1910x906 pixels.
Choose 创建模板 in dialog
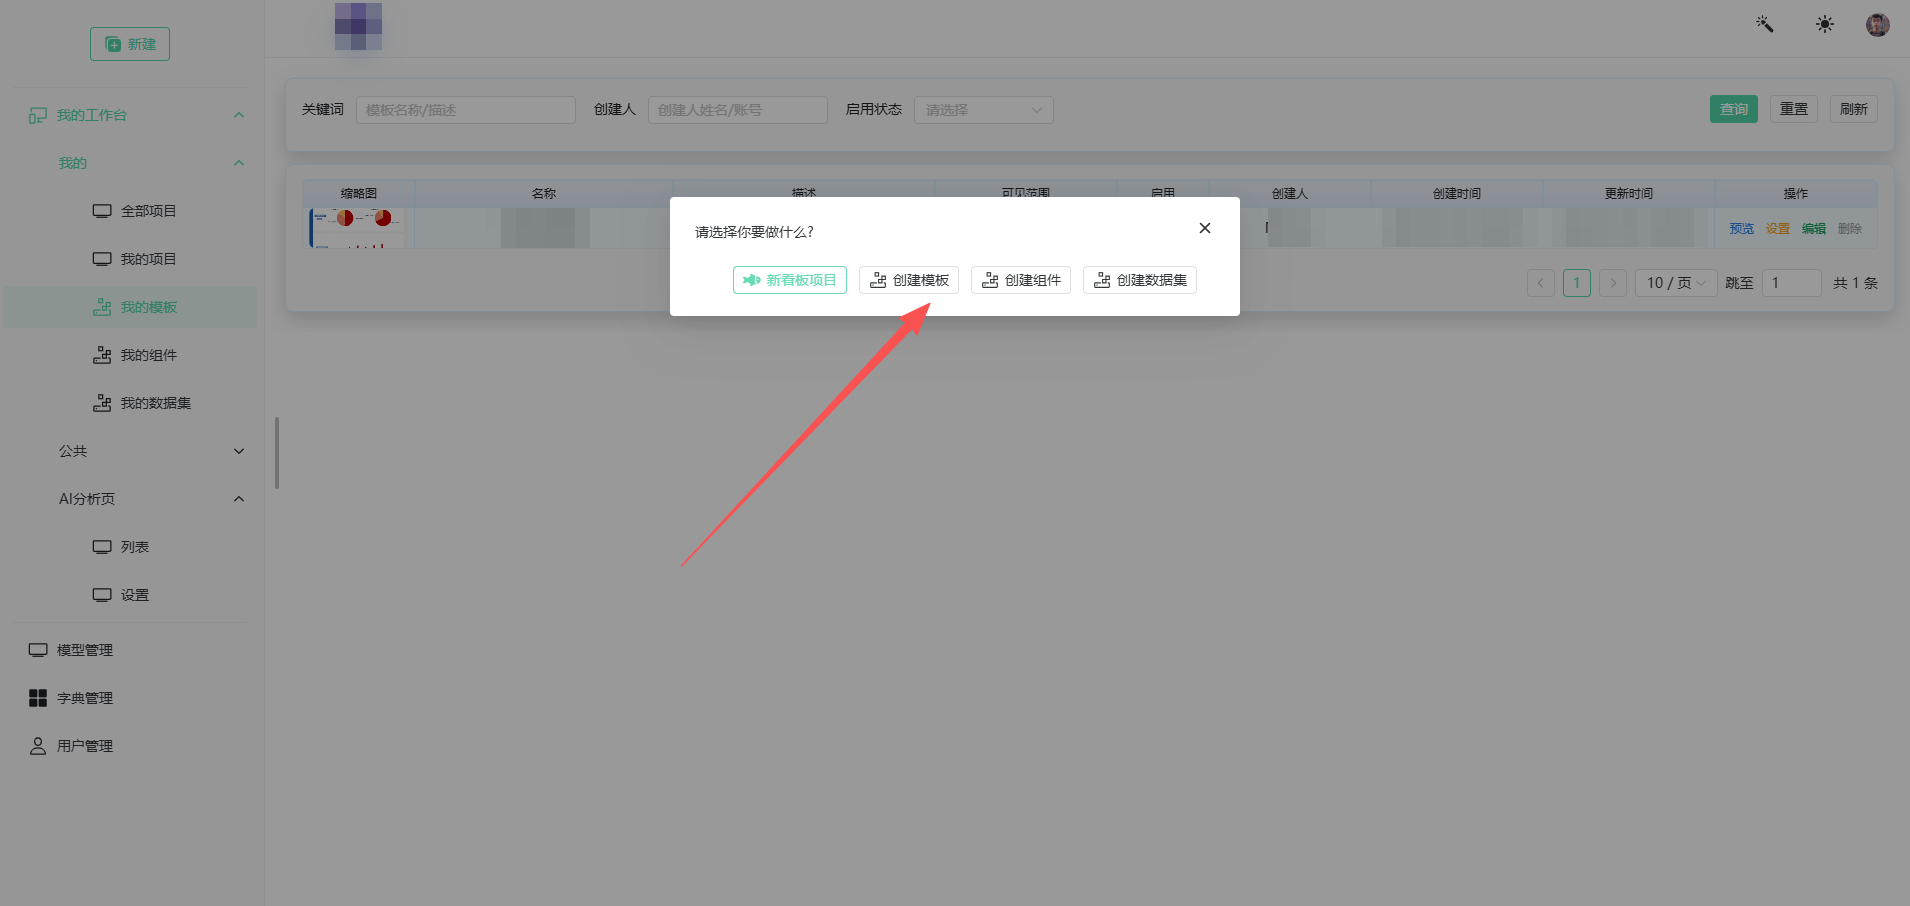(909, 280)
